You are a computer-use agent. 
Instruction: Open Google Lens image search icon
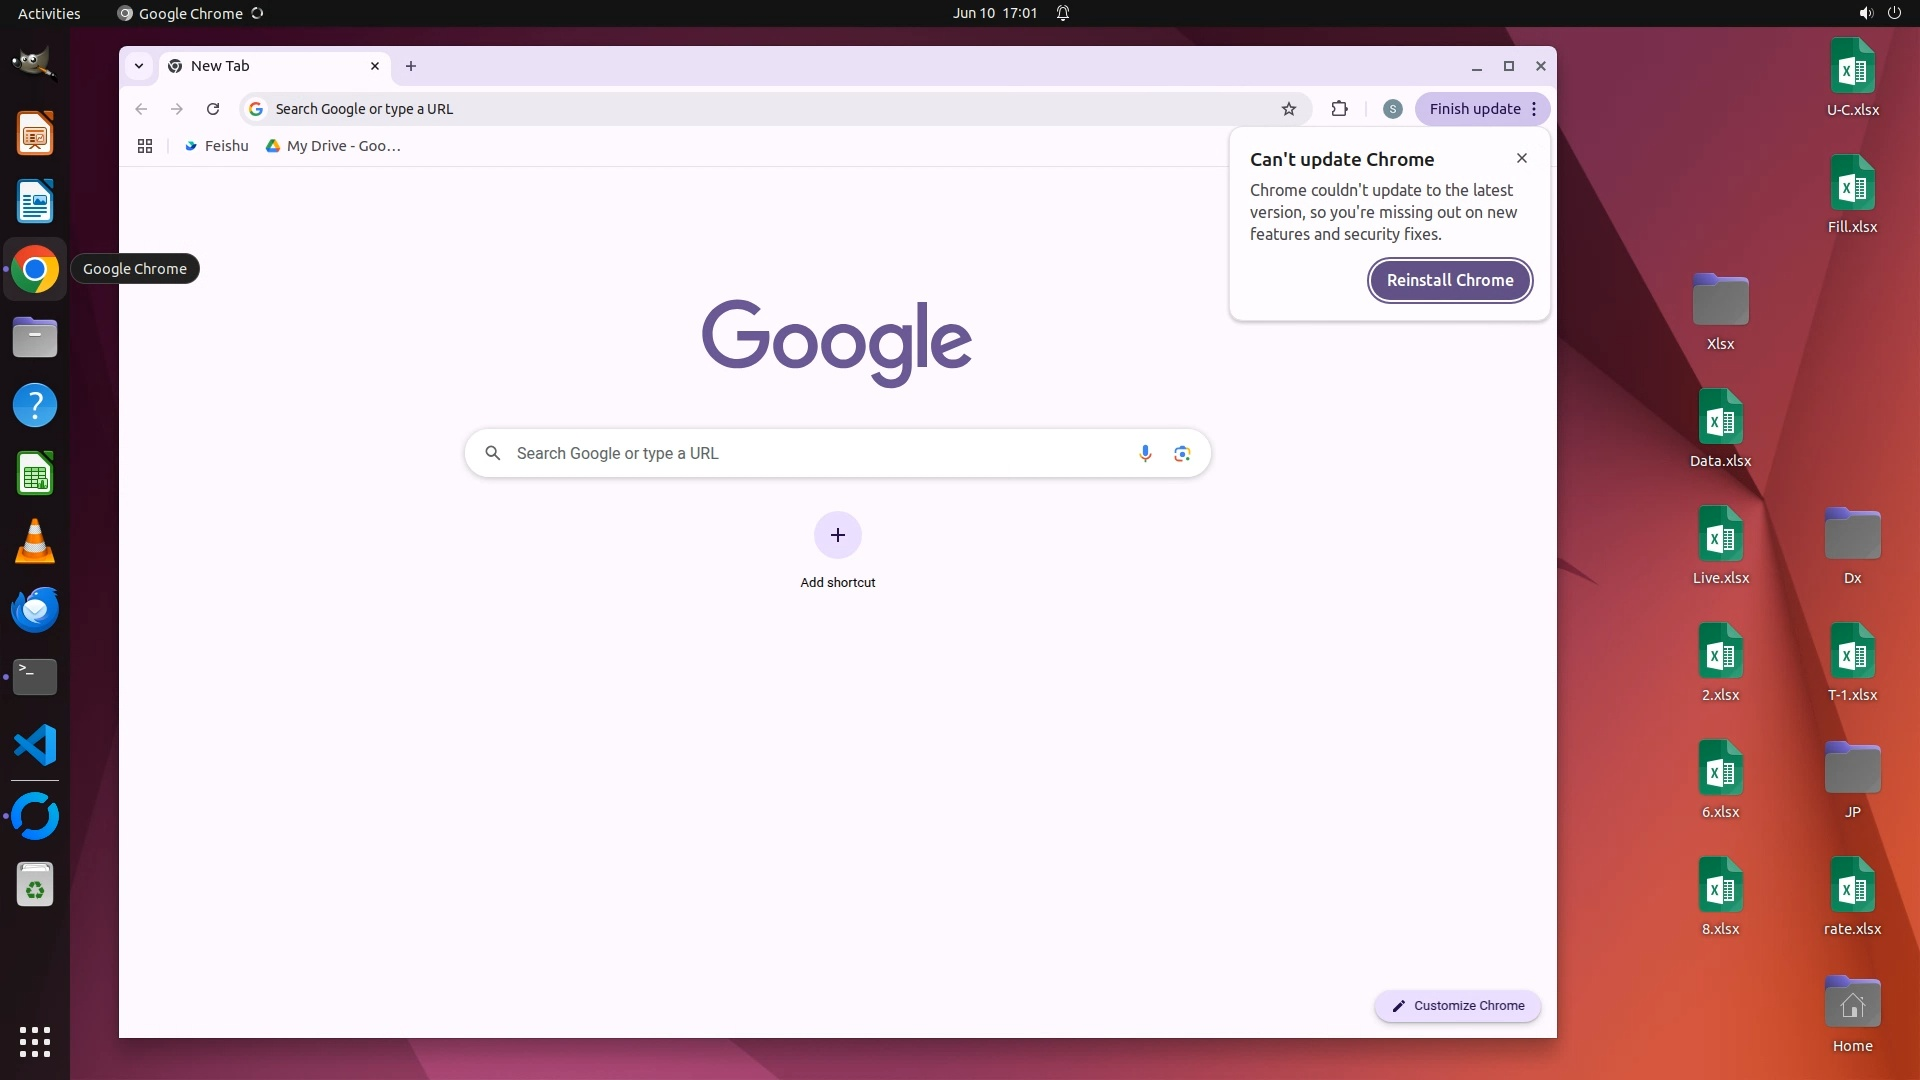click(1182, 453)
